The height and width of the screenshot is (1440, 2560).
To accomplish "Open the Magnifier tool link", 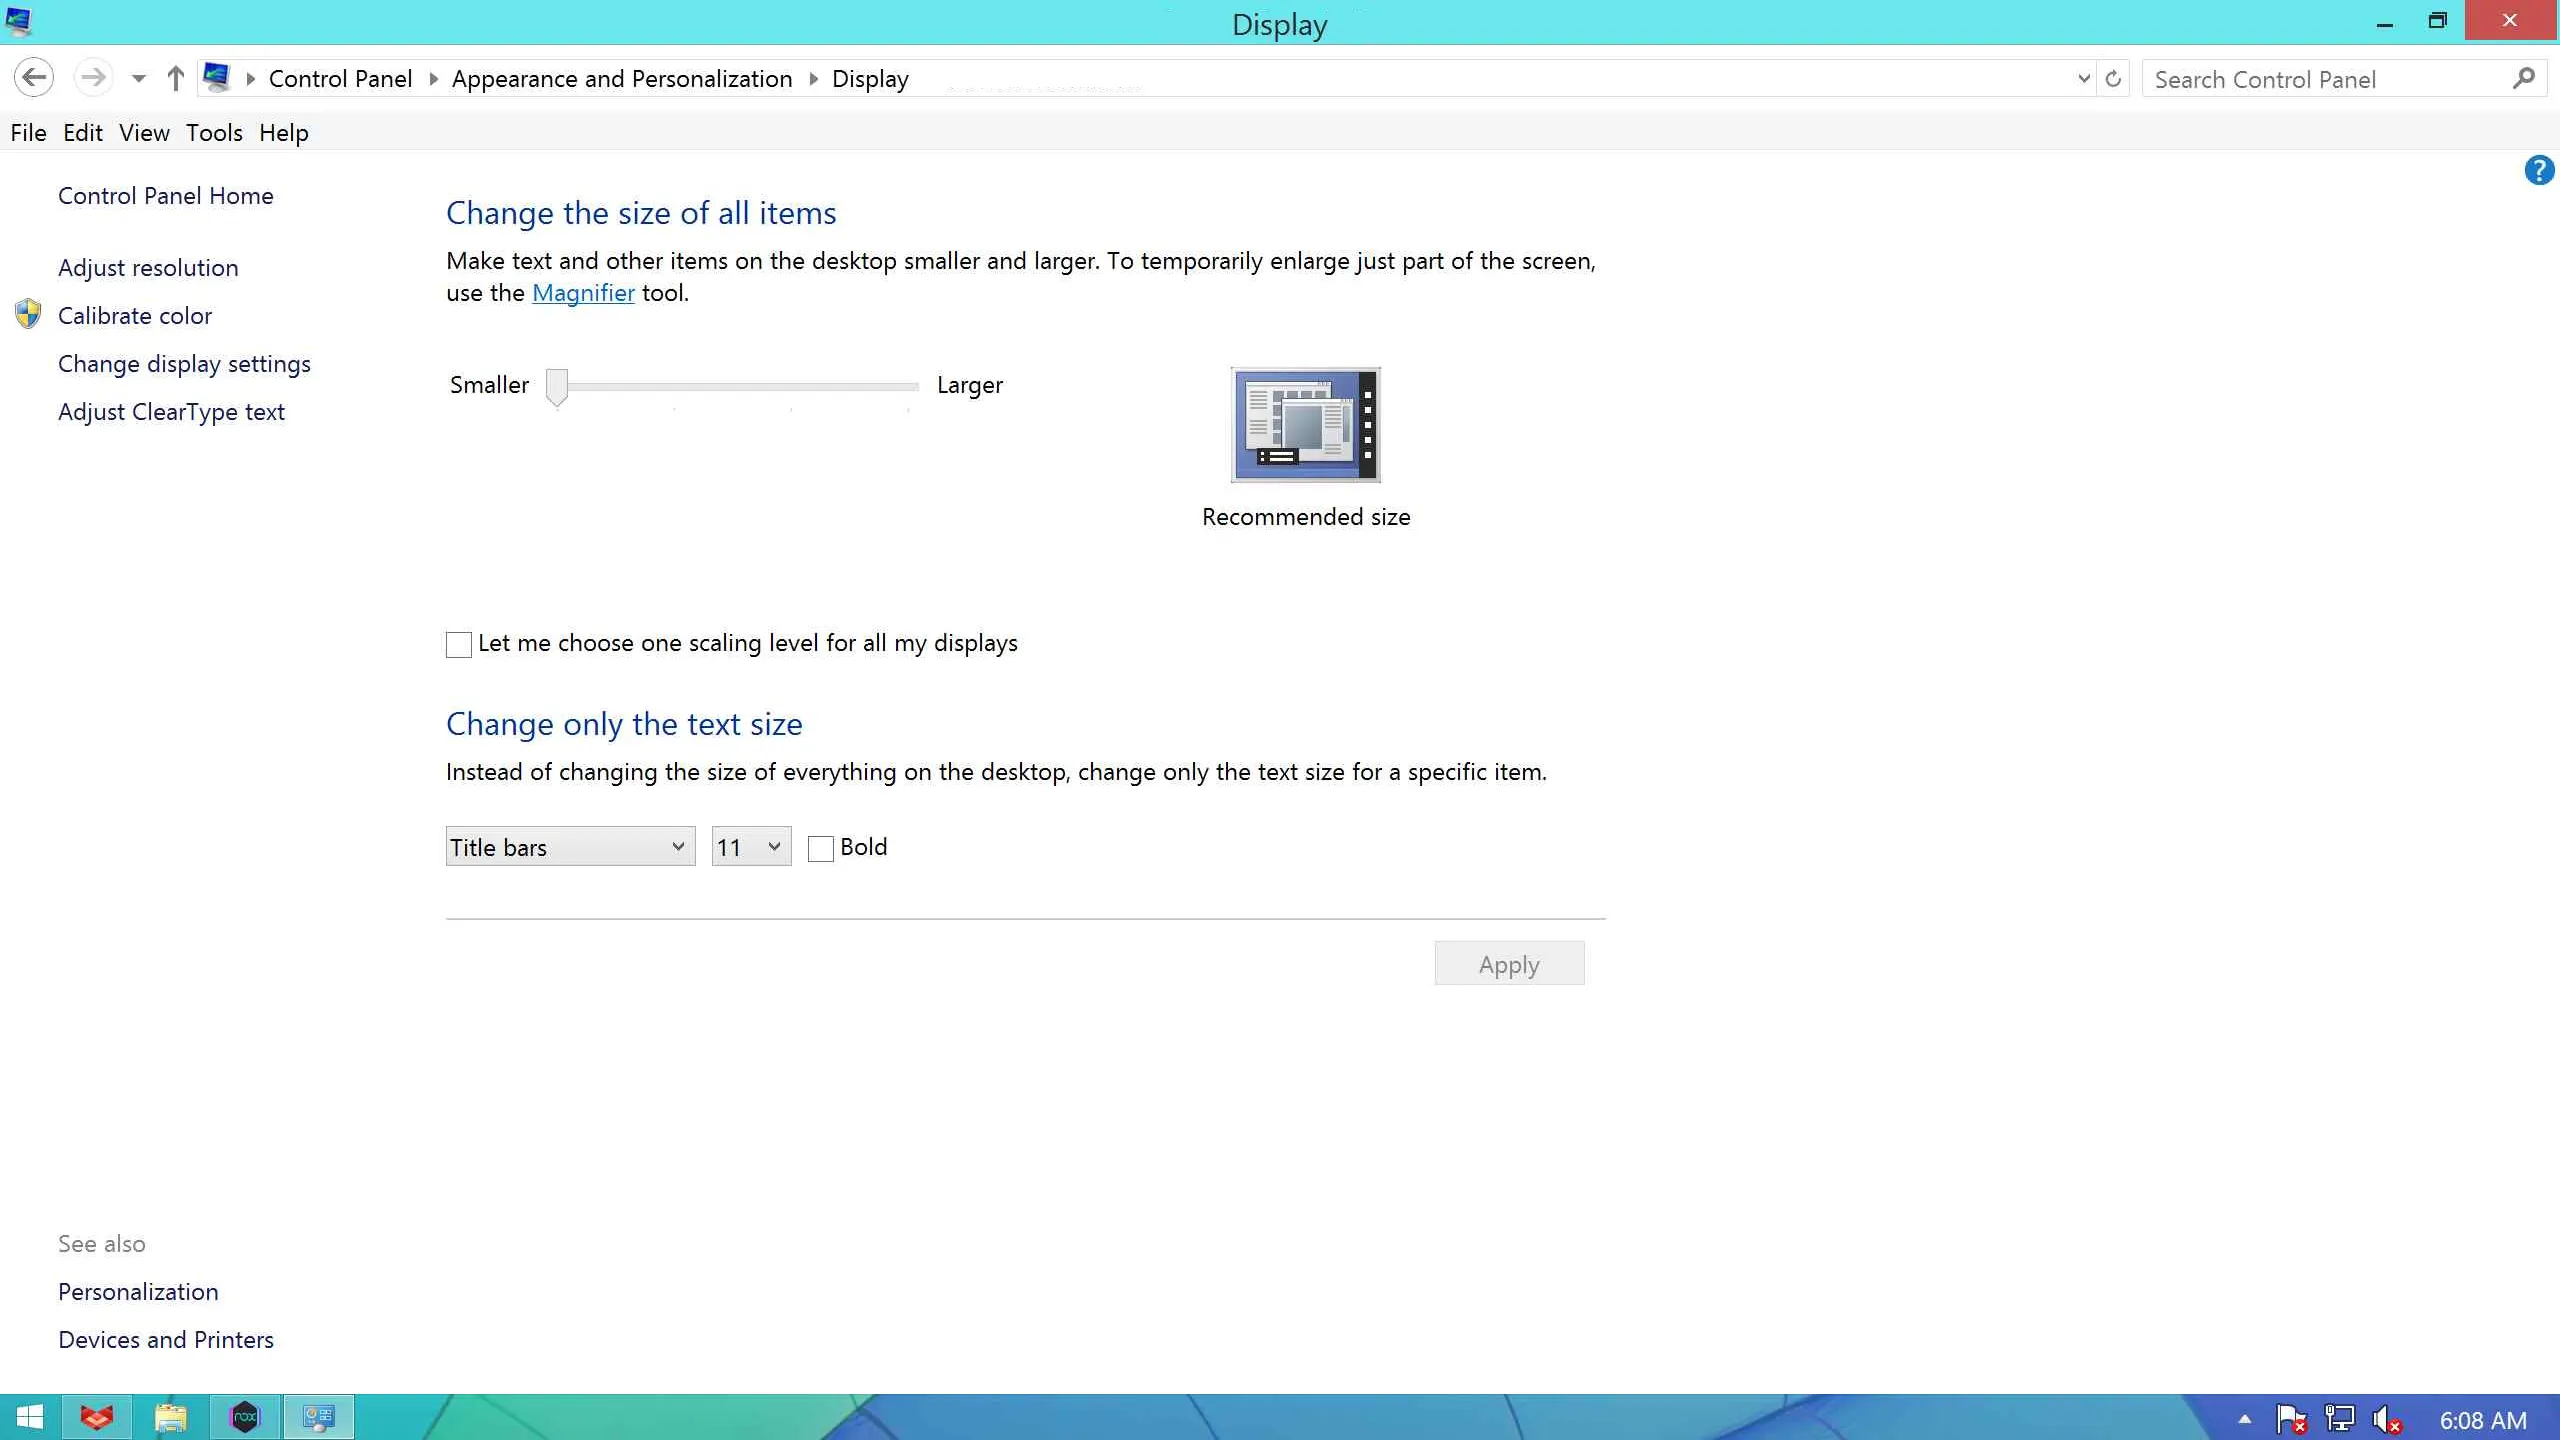I will tap(583, 293).
